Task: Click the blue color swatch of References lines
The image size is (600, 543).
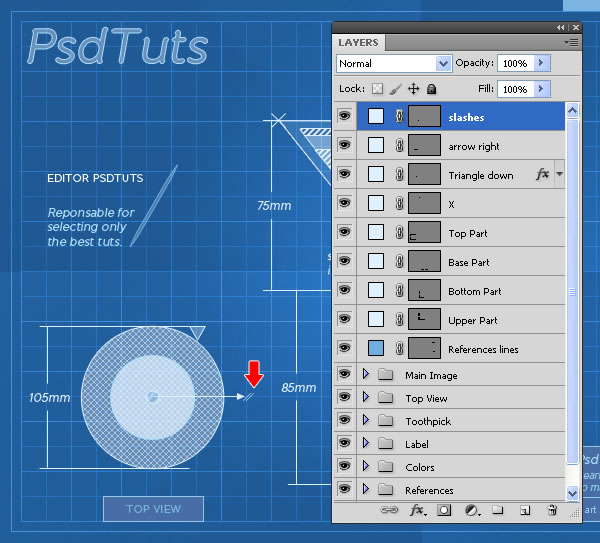Action: (x=376, y=348)
